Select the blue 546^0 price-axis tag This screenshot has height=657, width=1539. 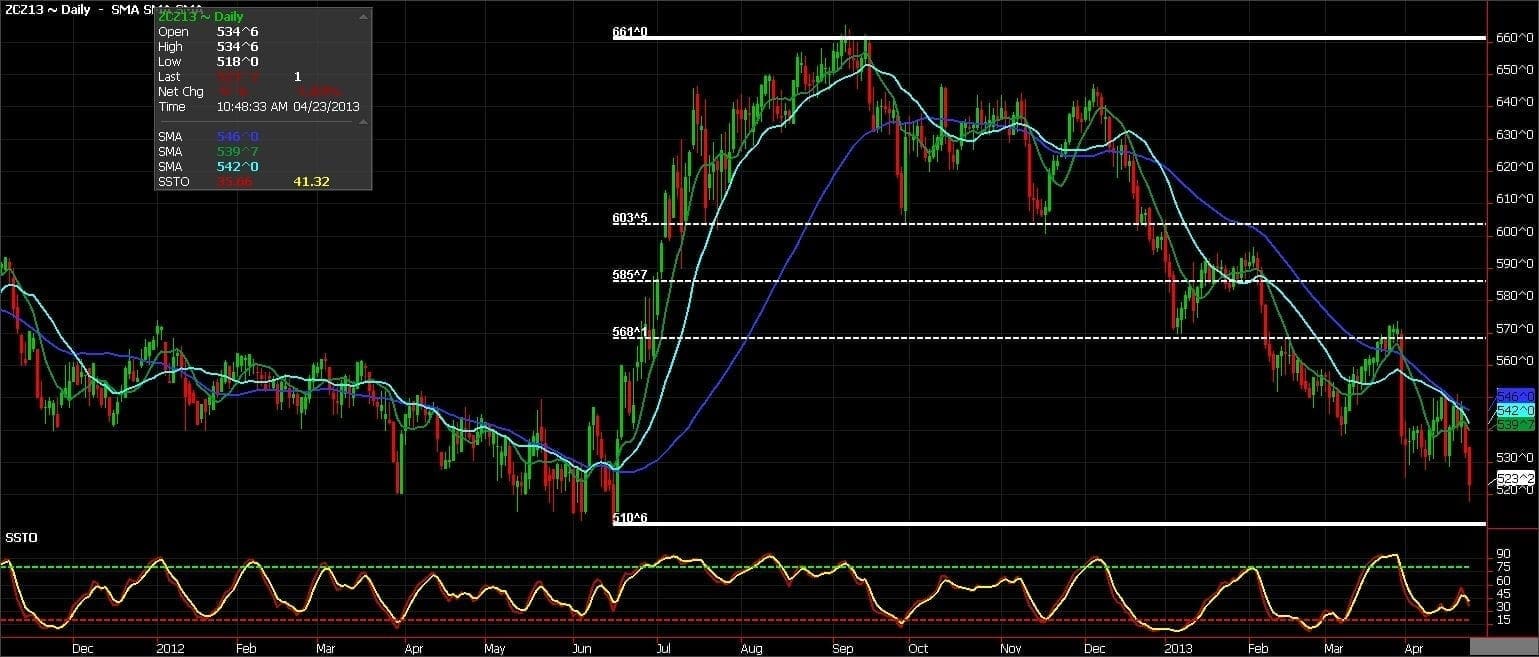pos(1515,395)
